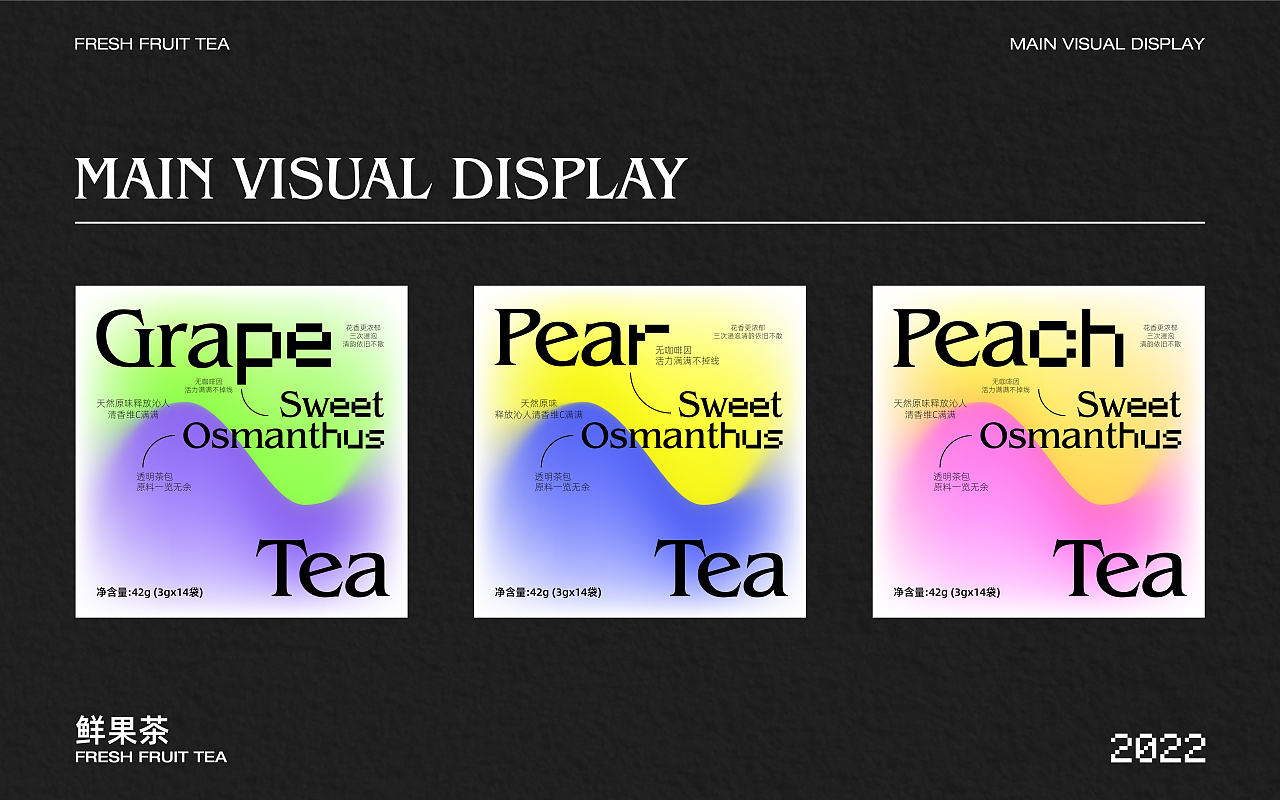
Task: Select the 'Pear' title word
Action: click(581, 338)
